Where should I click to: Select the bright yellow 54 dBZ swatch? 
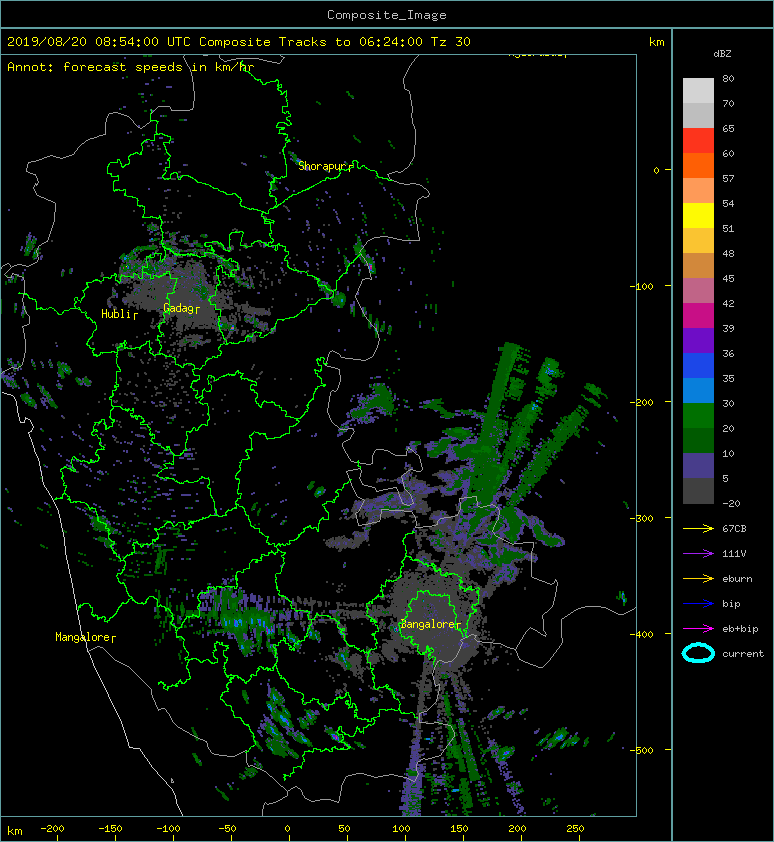tap(698, 215)
